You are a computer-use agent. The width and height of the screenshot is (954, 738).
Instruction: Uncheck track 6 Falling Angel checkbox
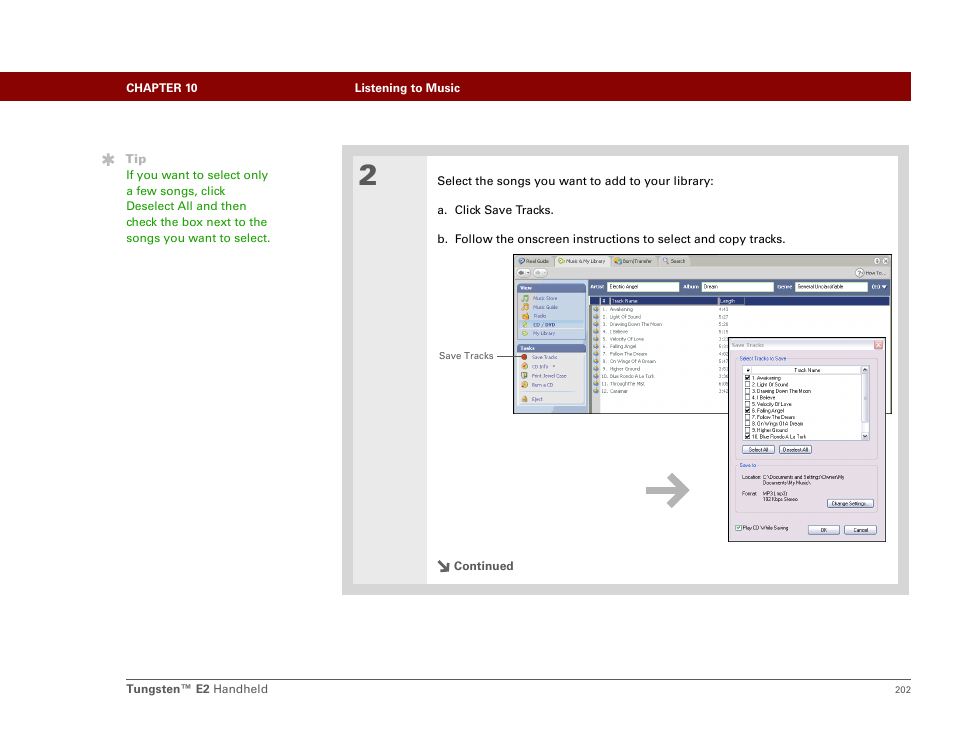coord(748,411)
